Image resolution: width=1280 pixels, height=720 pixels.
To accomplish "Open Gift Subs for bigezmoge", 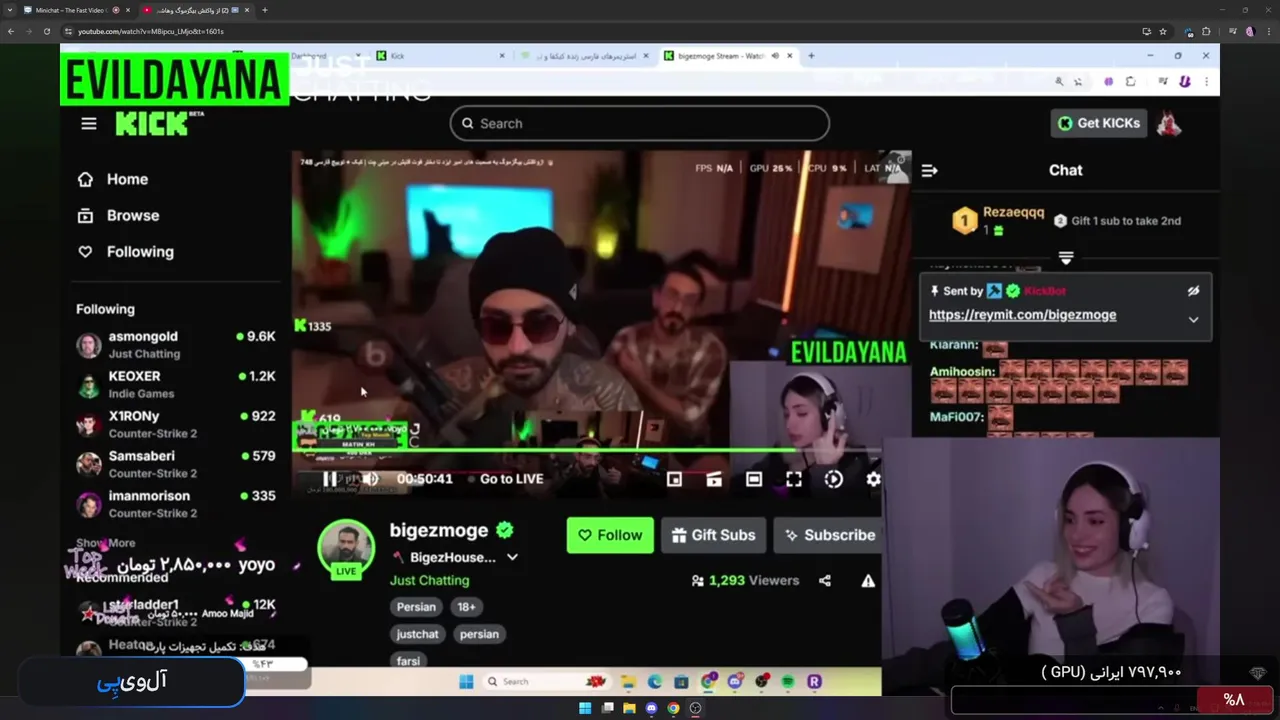I will pos(714,535).
